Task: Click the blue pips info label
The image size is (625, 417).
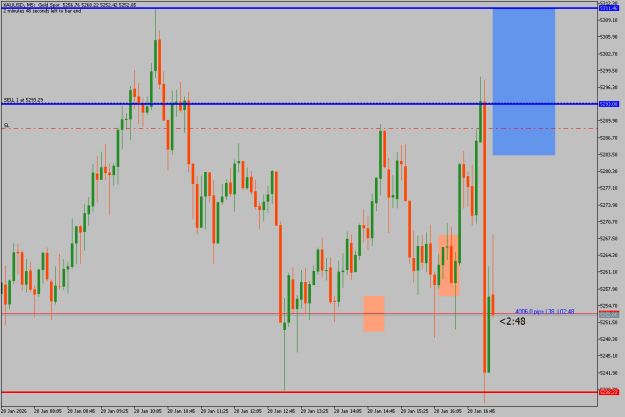Action: (544, 311)
